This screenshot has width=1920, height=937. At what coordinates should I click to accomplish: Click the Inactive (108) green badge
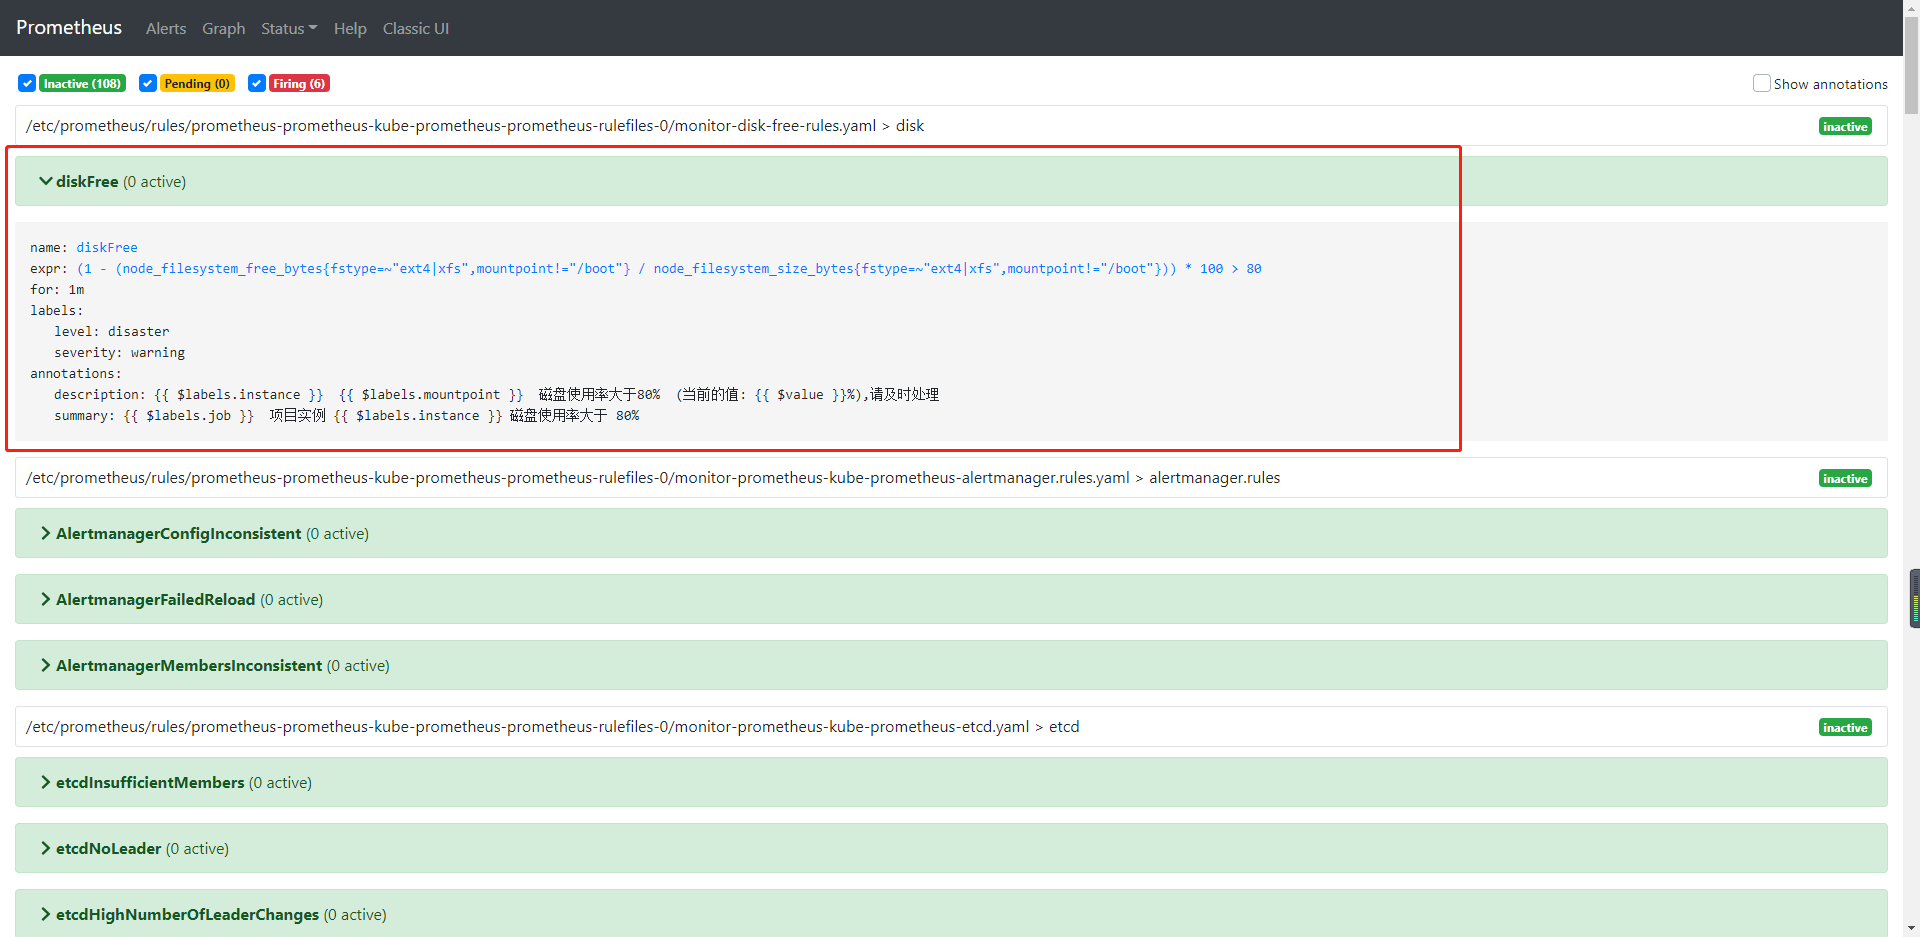pyautogui.click(x=82, y=84)
